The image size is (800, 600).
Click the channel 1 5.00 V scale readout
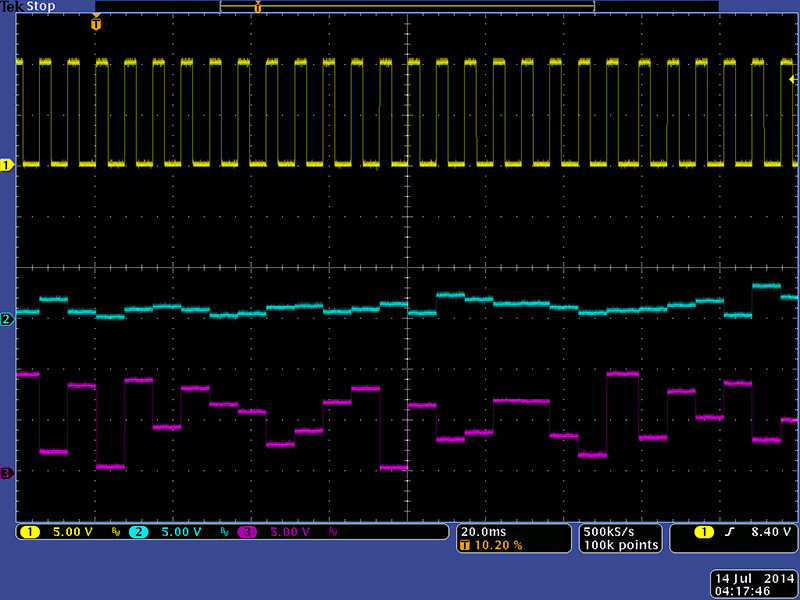tap(72, 532)
